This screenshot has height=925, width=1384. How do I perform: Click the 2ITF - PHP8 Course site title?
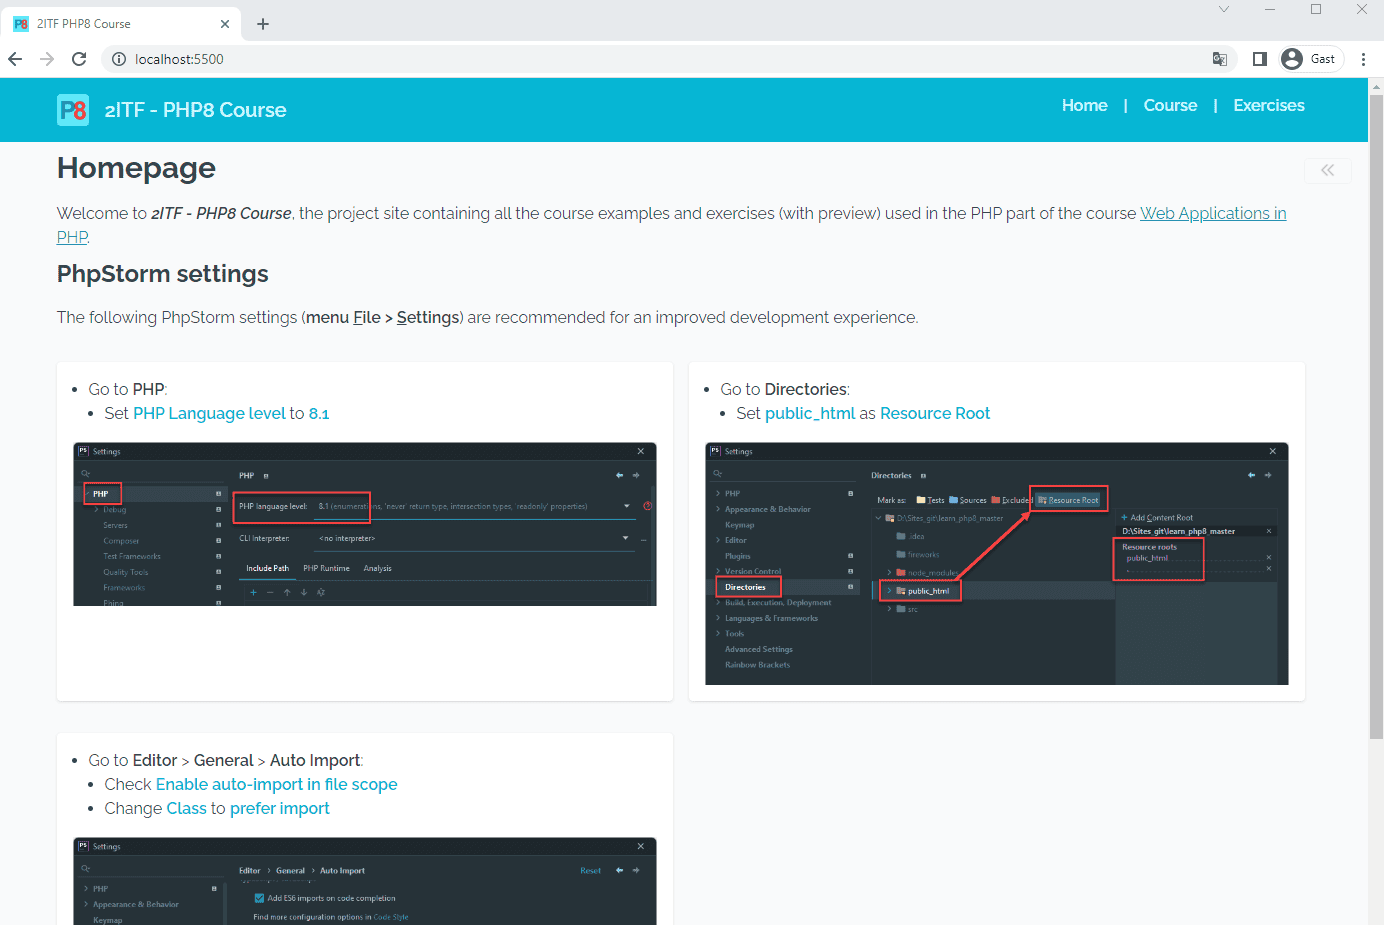[x=195, y=110]
